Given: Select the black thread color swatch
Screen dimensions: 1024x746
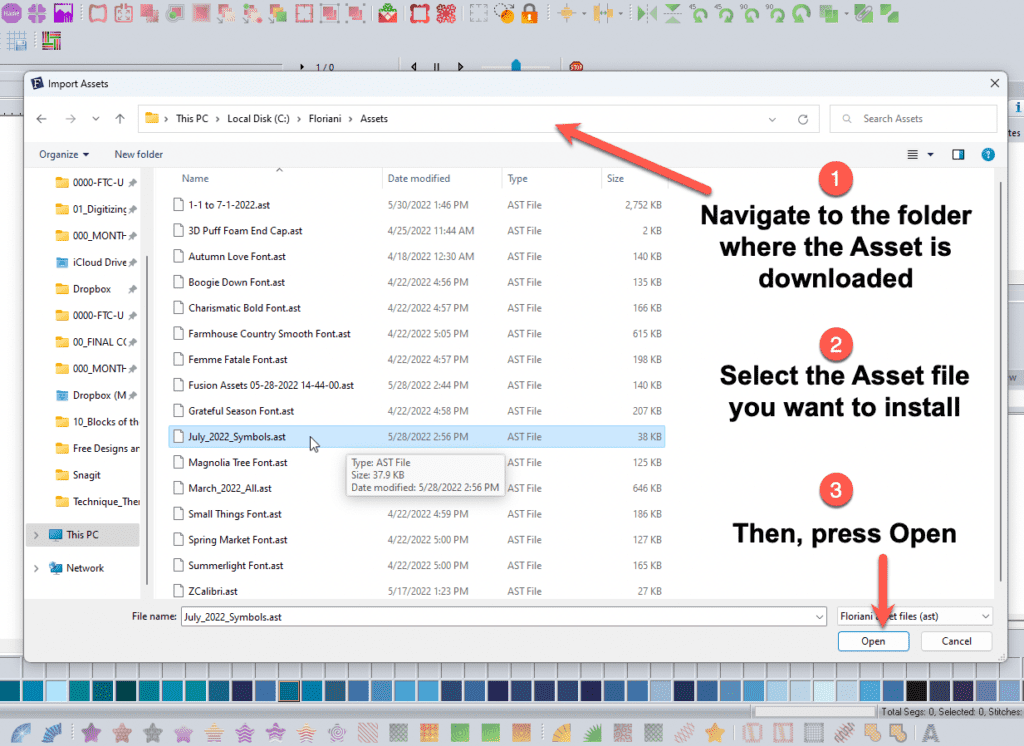Looking at the screenshot, I should click(x=916, y=690).
